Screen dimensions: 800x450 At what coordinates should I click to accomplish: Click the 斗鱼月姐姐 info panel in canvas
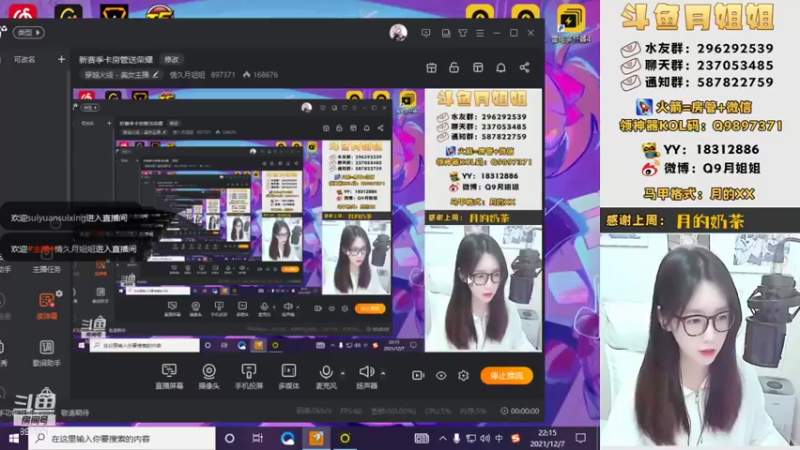[x=483, y=149]
